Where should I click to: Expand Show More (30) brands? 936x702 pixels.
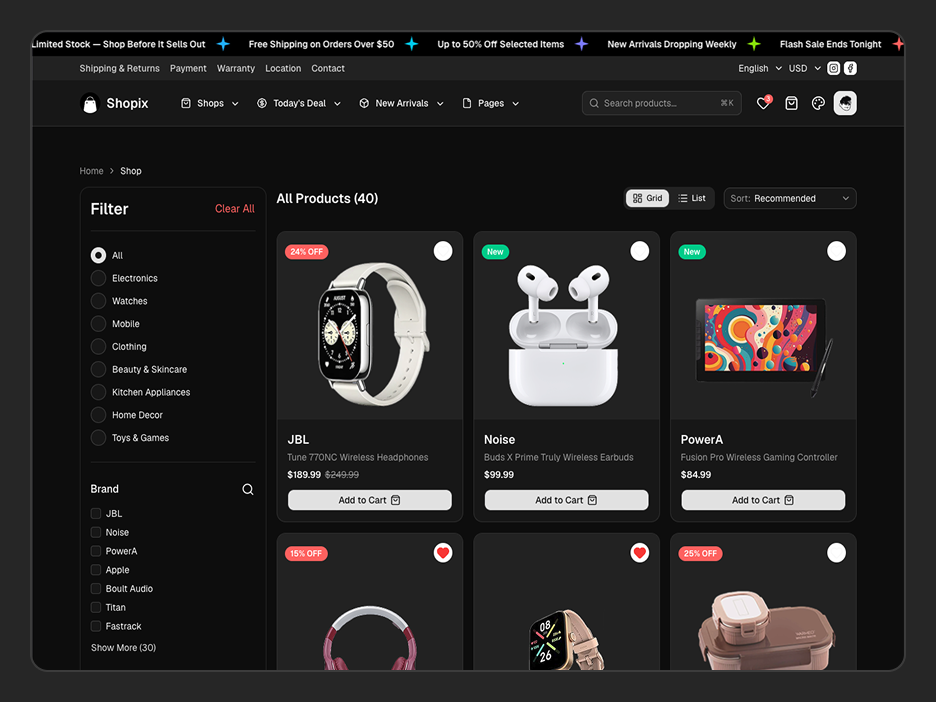[x=124, y=648]
